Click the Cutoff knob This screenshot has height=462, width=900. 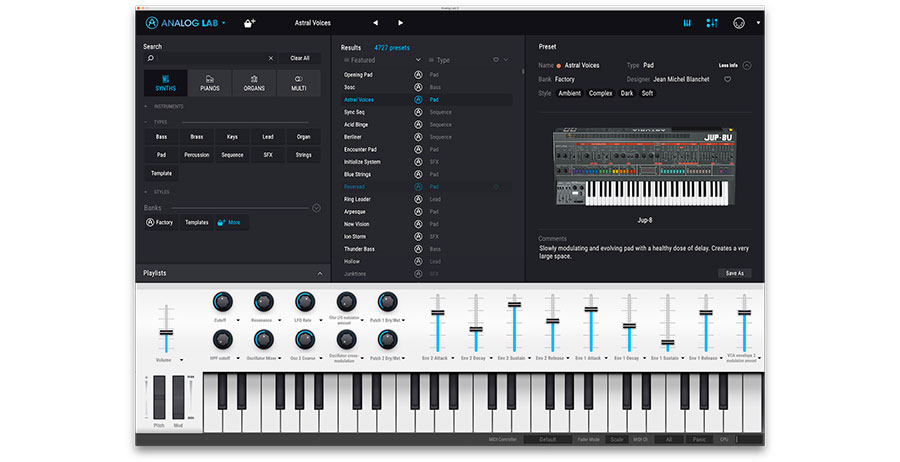222,301
